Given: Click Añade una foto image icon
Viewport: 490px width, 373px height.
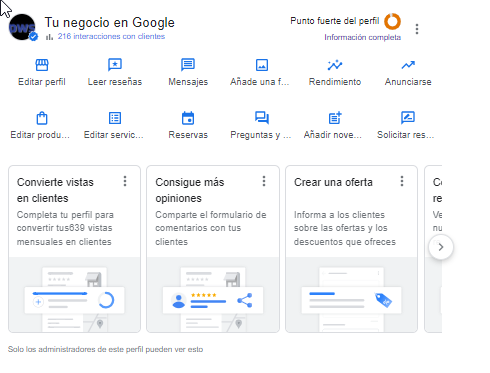Looking at the screenshot, I should pyautogui.click(x=261, y=65).
